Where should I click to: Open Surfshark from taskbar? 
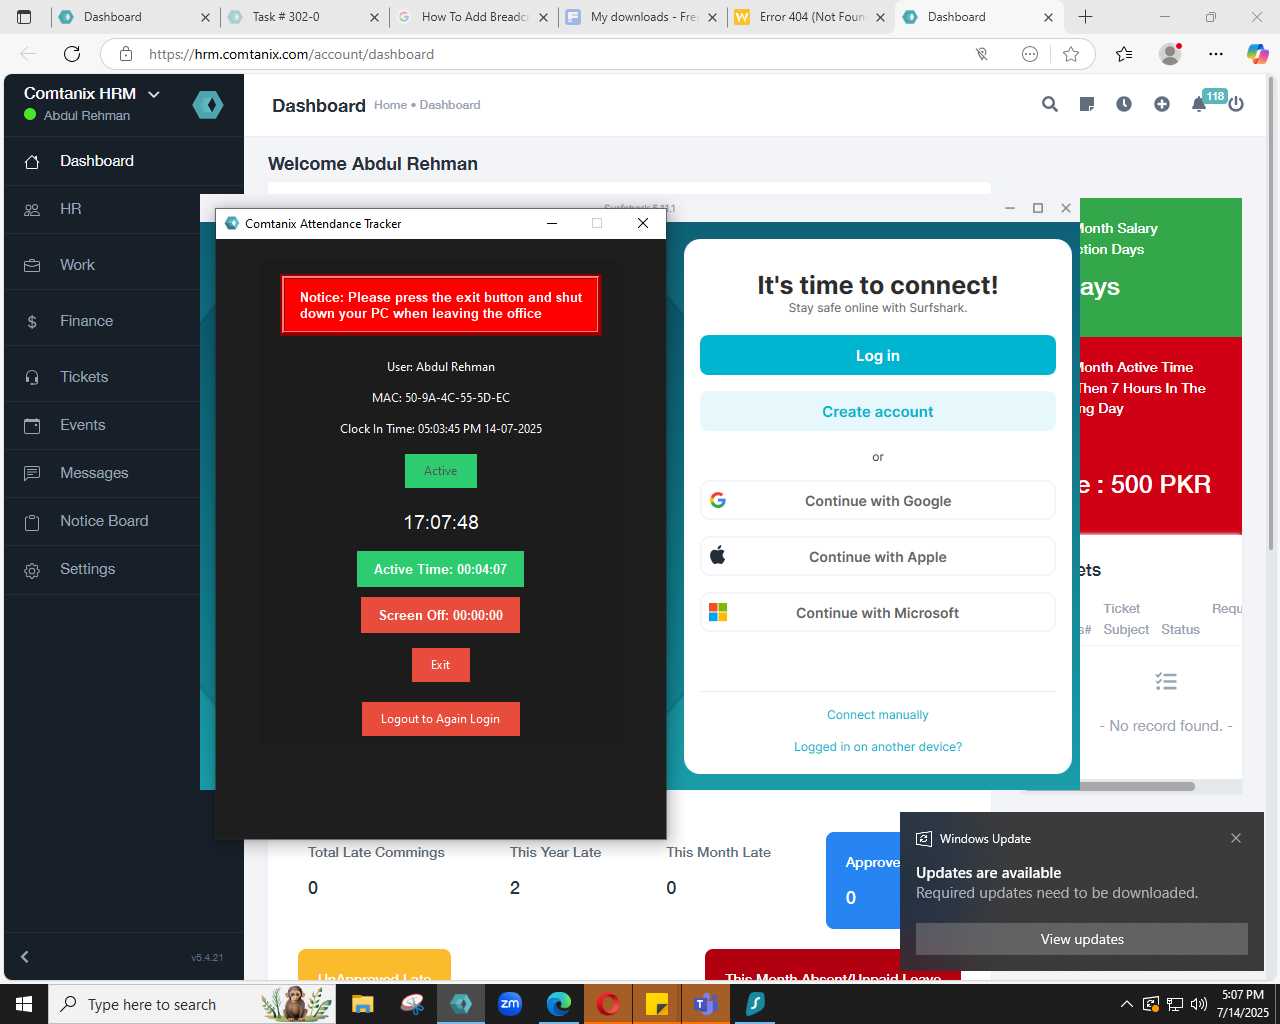click(755, 1004)
